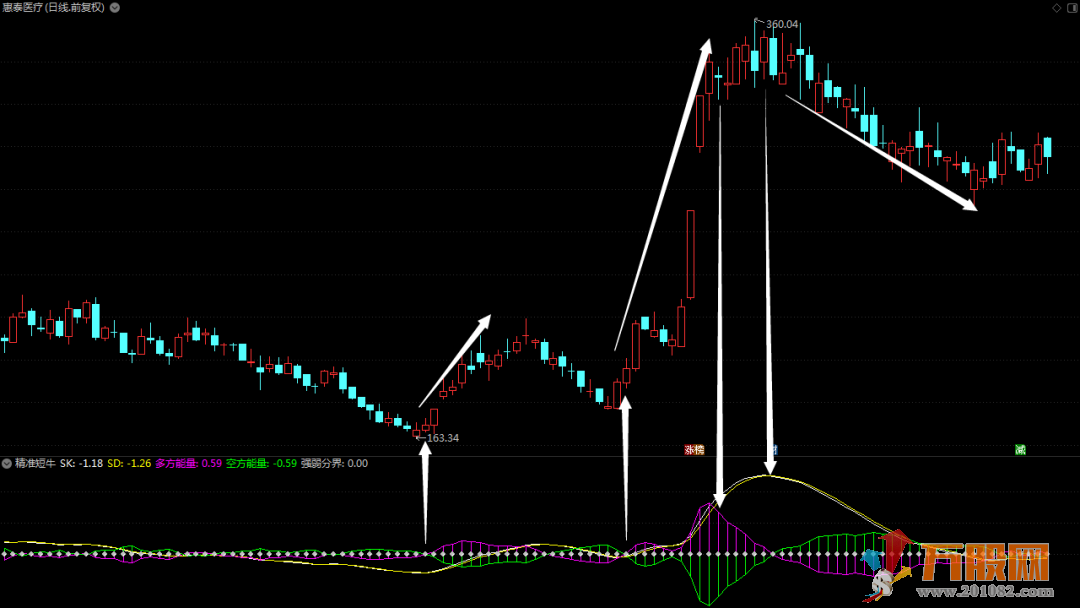The height and width of the screenshot is (608, 1080).
Task: Select the 精准短牛 indicator name
Action: coord(36,463)
